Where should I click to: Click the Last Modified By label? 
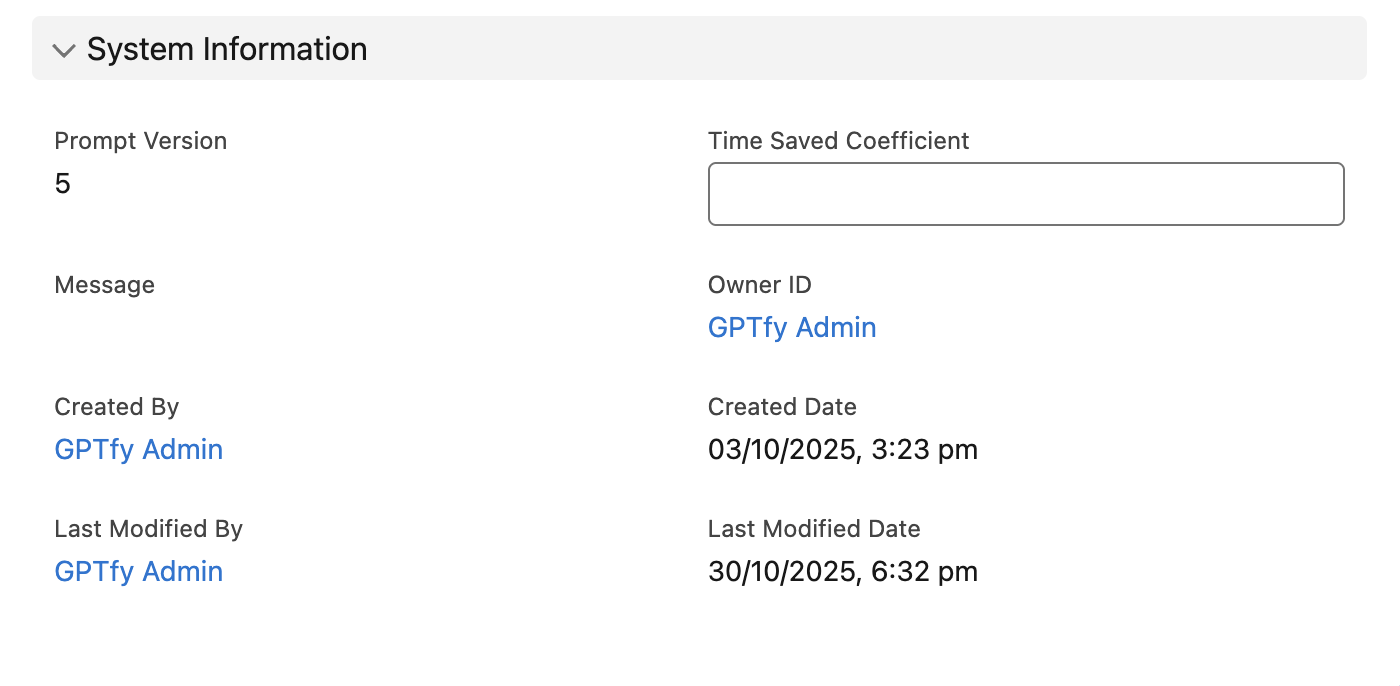(x=149, y=529)
